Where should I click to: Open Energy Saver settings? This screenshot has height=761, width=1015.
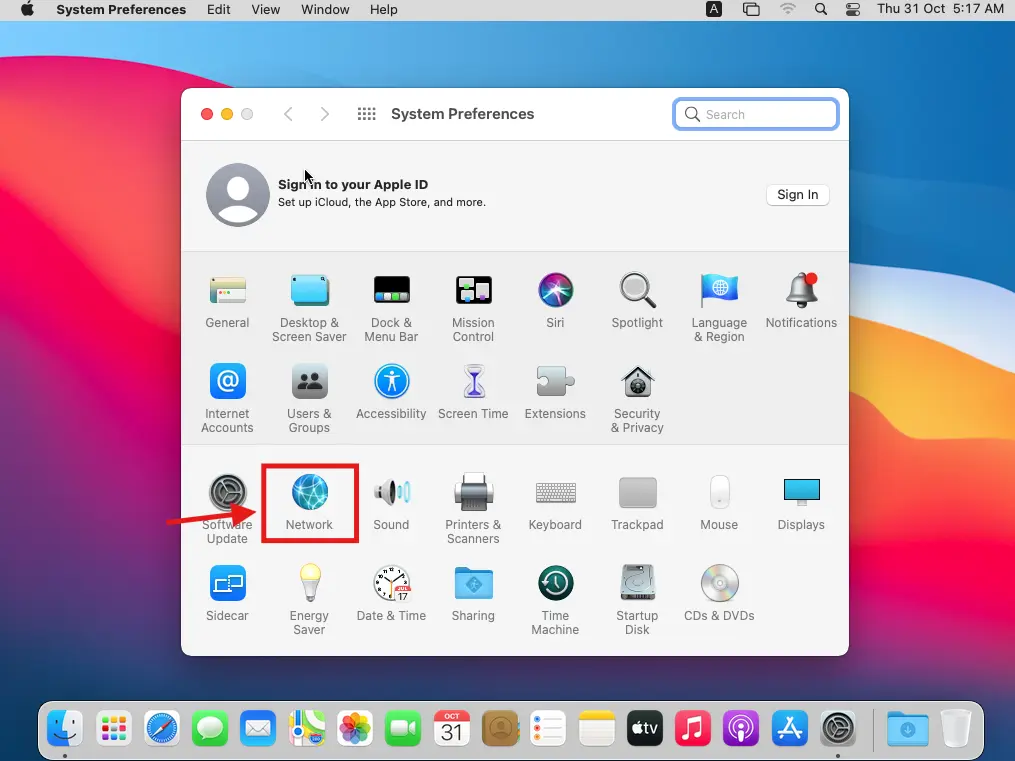tap(309, 601)
